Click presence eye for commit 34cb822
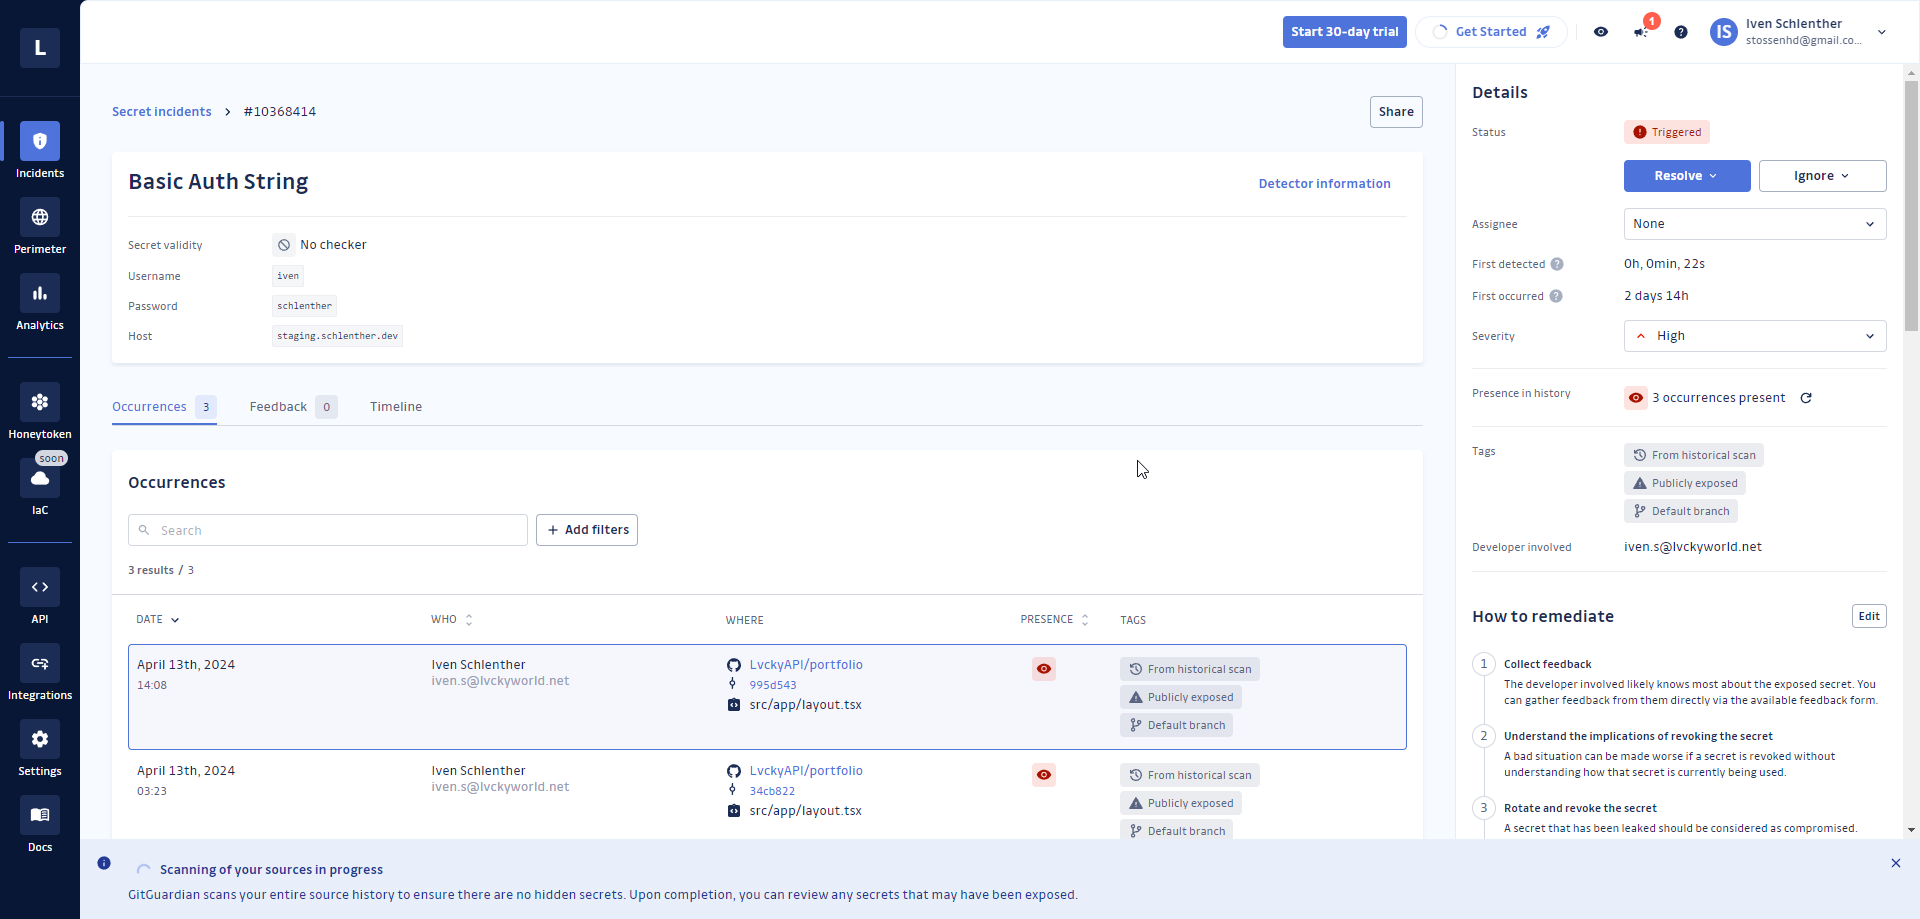Viewport: 1920px width, 919px height. tap(1044, 775)
